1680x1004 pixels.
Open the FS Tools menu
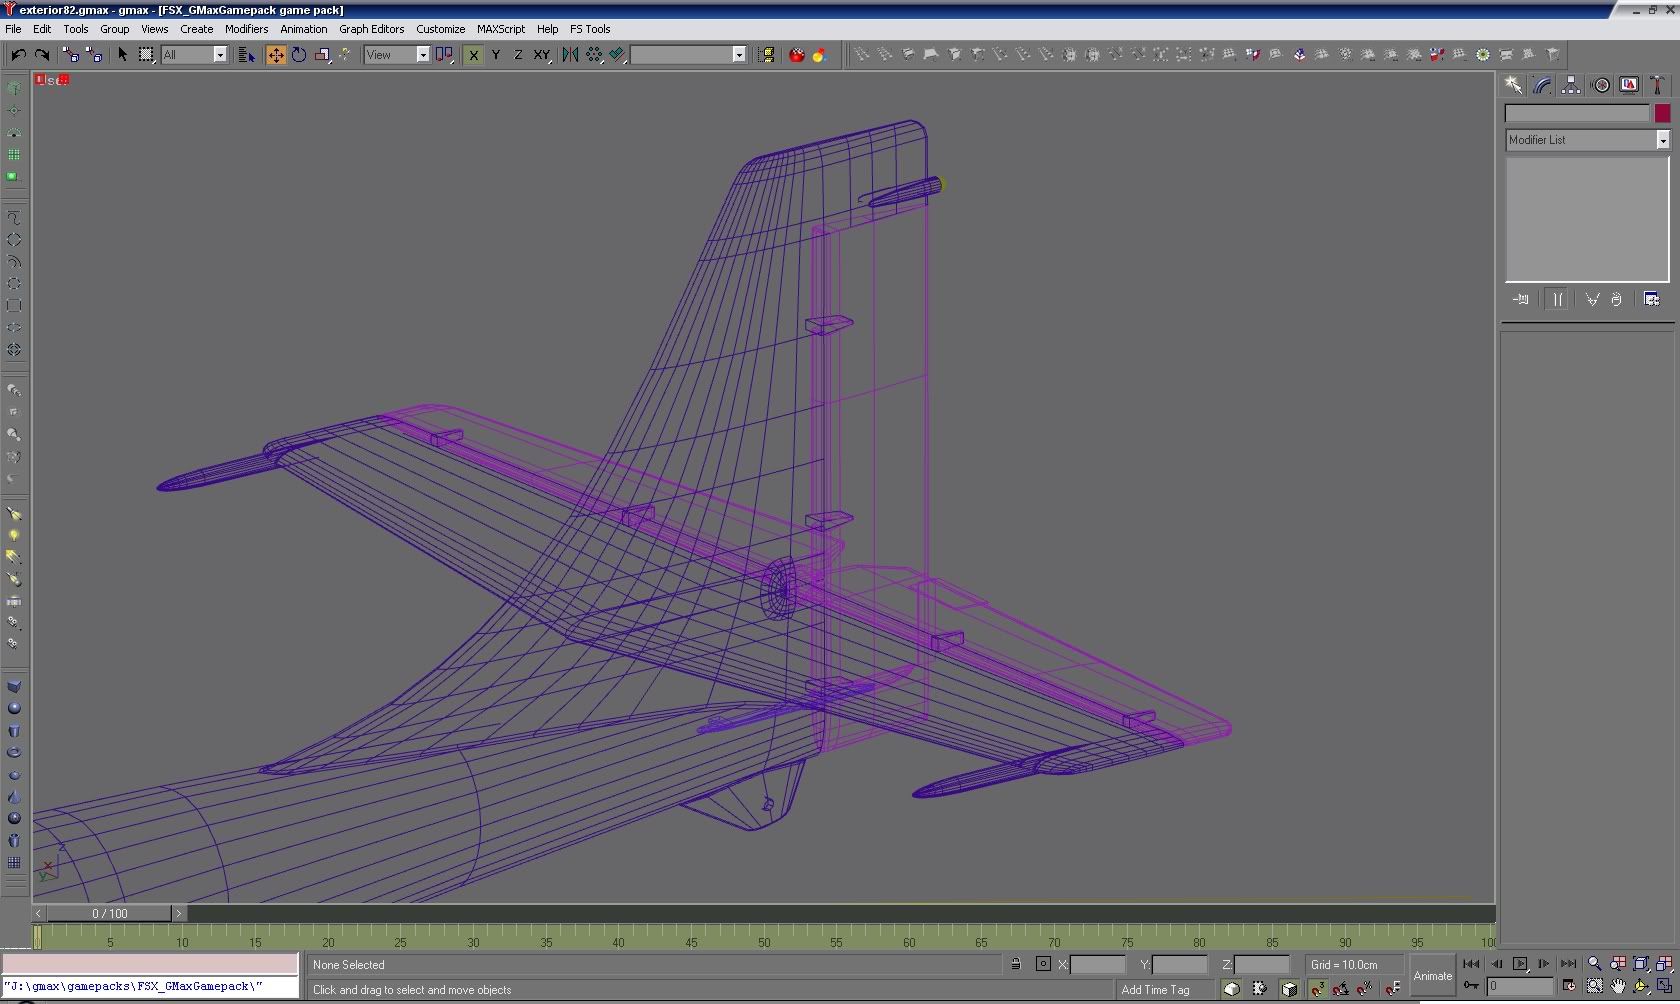pyautogui.click(x=590, y=29)
